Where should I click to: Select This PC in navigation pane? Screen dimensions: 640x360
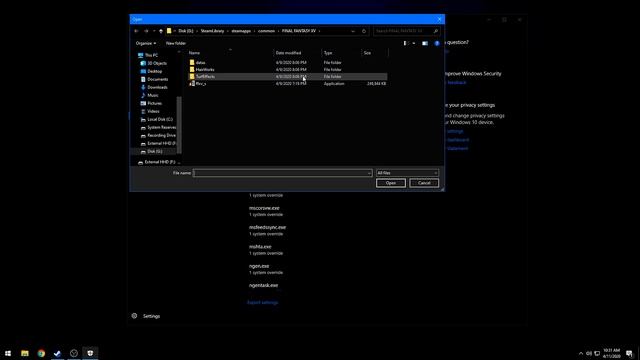[x=151, y=55]
